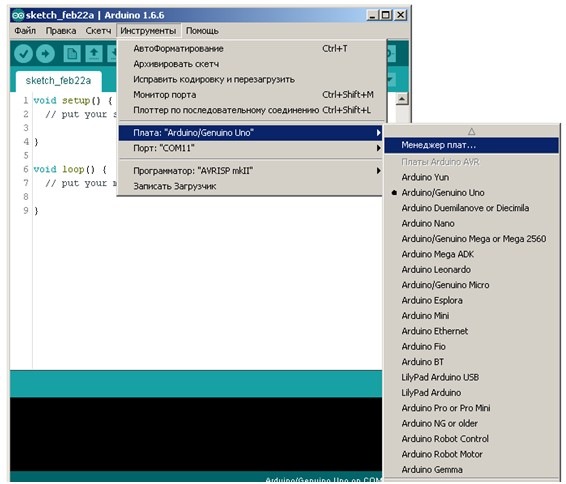Select Arduino Pro or Pro Mini board
The width and height of the screenshot is (566, 484).
pyautogui.click(x=471, y=408)
